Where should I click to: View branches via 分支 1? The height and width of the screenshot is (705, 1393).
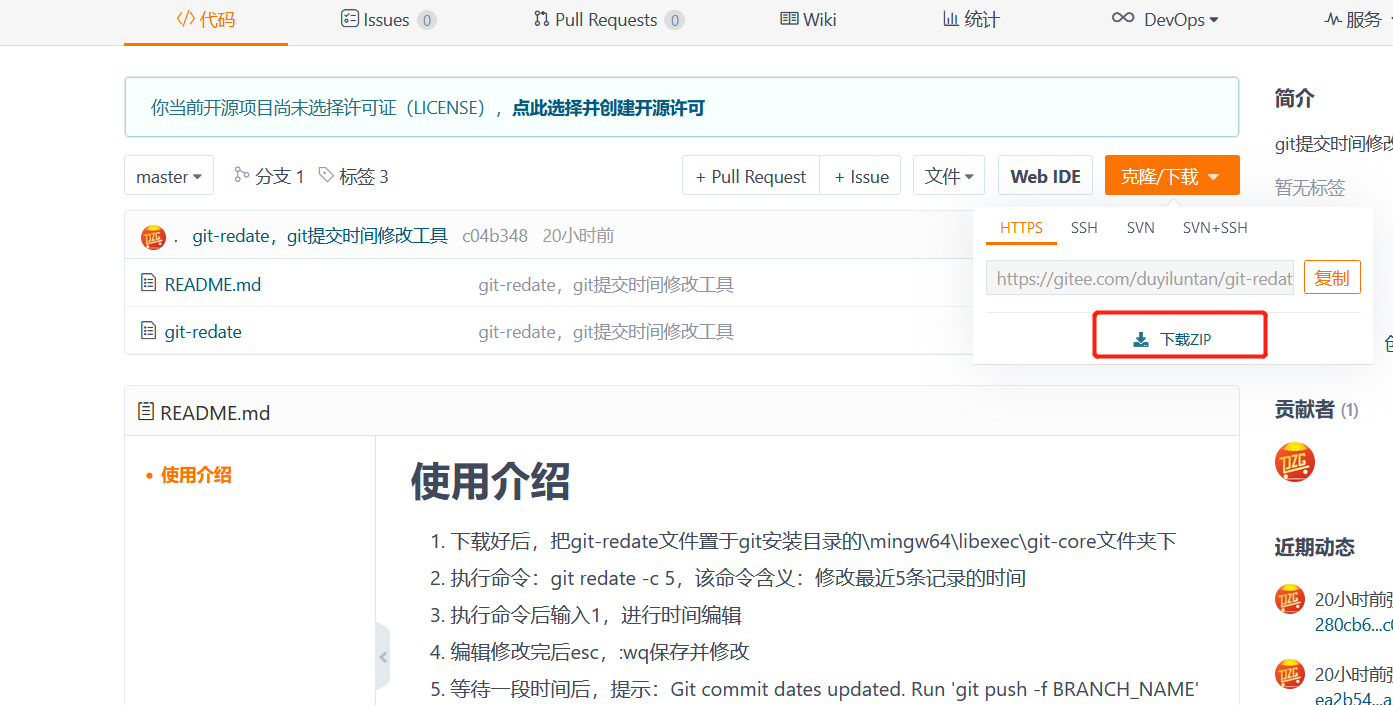pyautogui.click(x=269, y=176)
